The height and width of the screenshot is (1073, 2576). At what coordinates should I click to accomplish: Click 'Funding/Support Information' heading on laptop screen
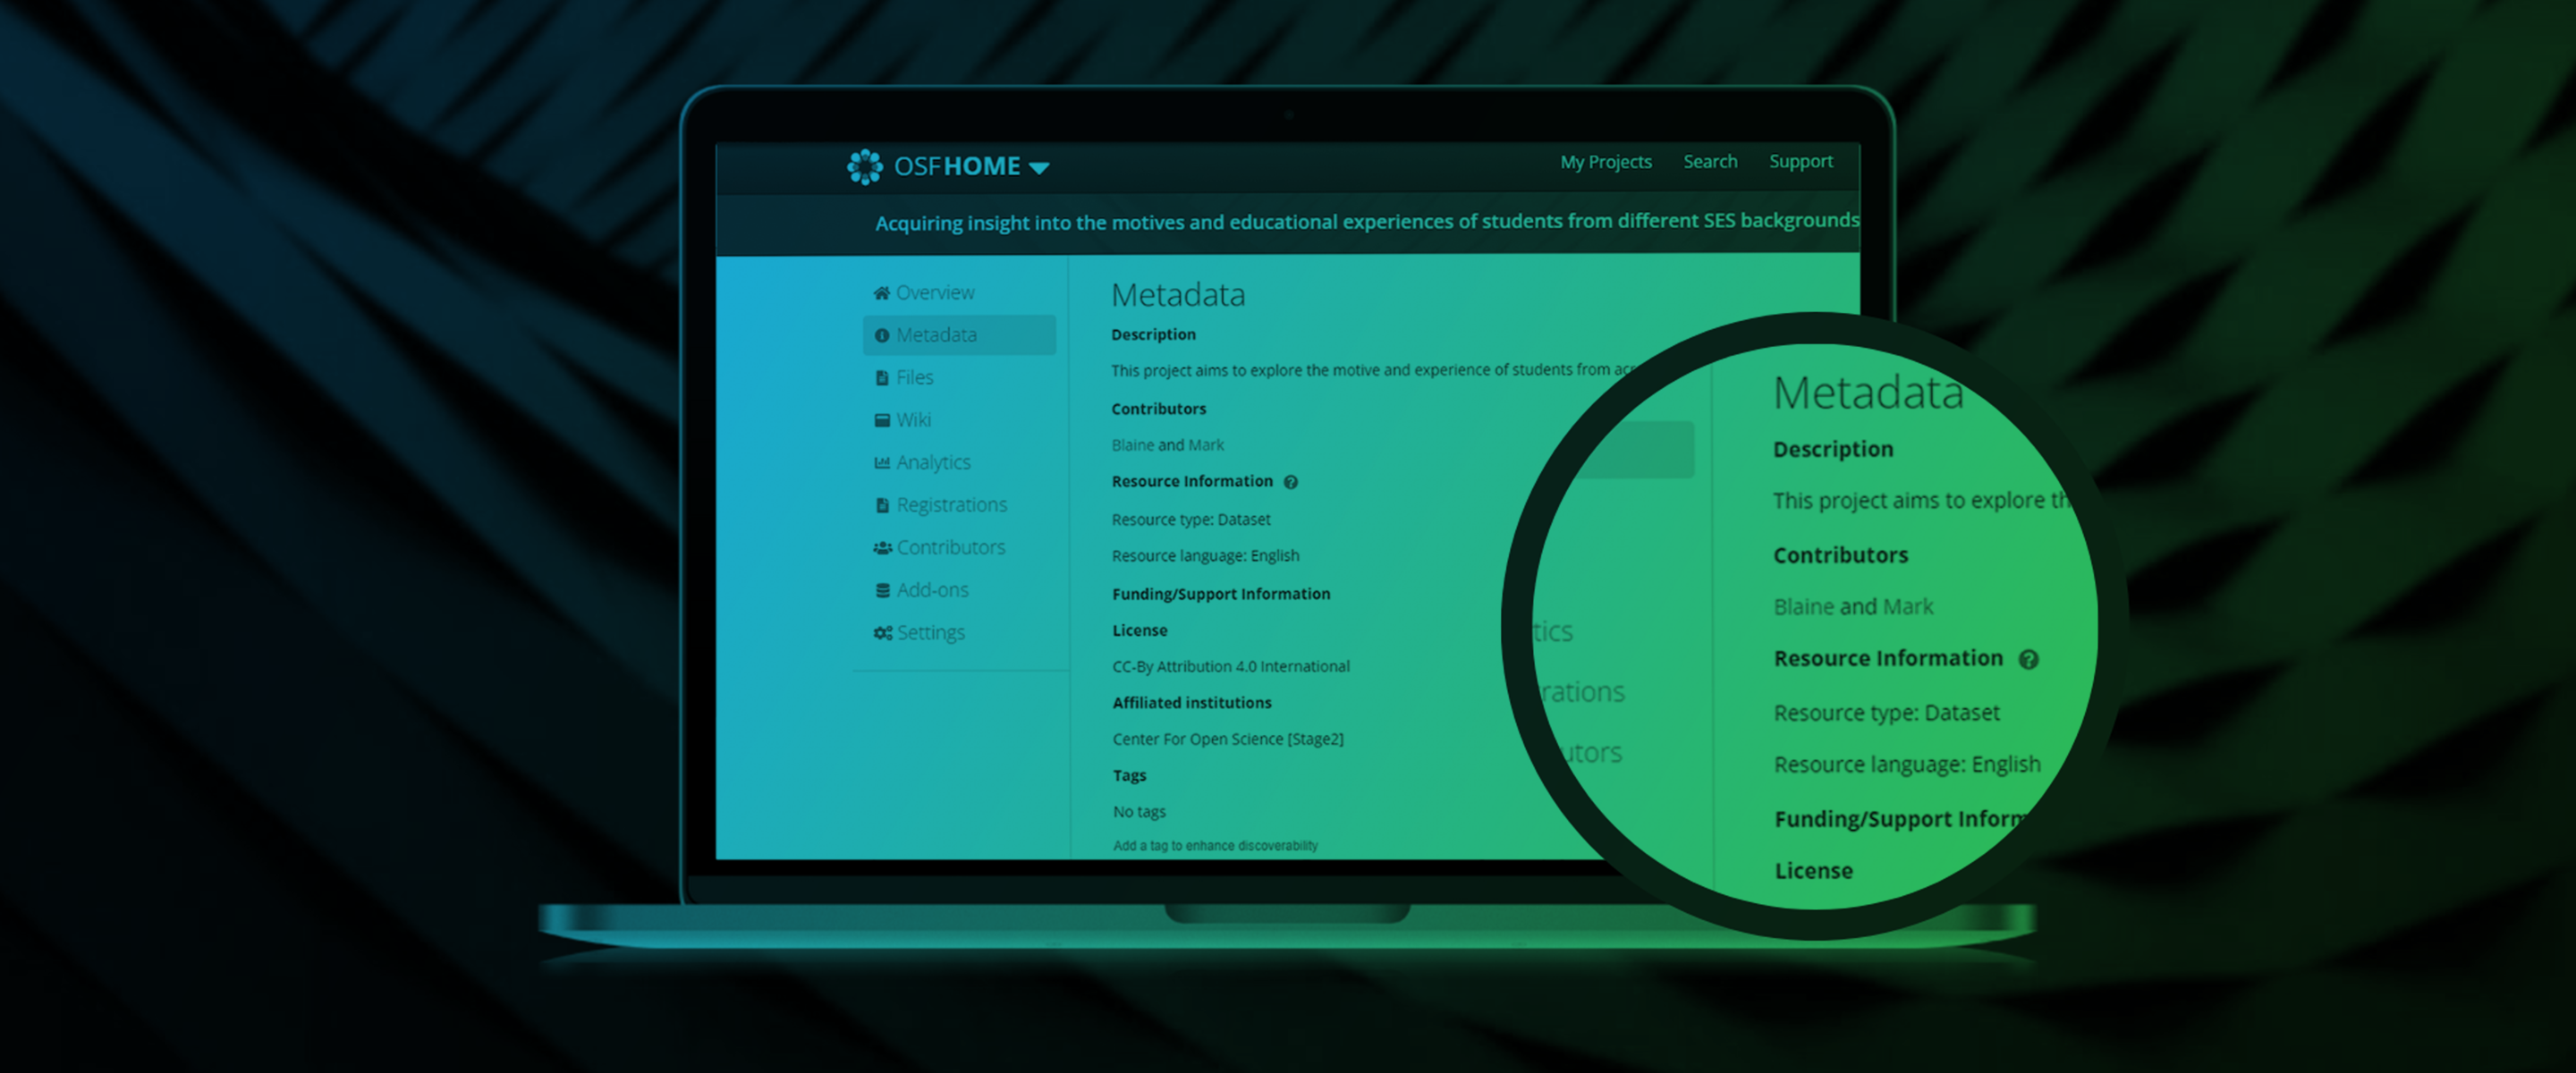pos(1221,594)
